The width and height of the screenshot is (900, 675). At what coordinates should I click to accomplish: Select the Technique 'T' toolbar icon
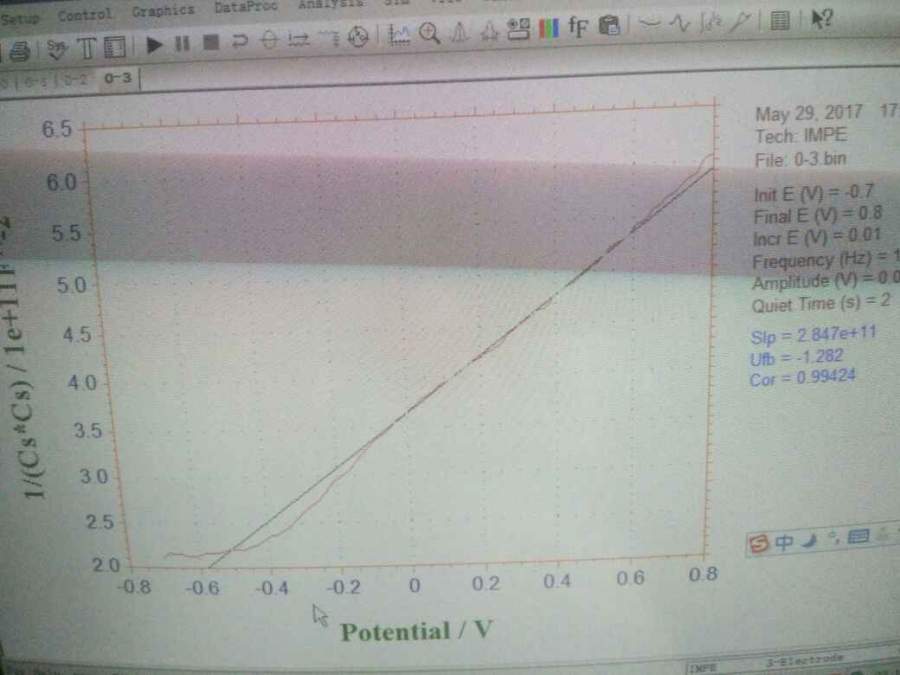(86, 48)
